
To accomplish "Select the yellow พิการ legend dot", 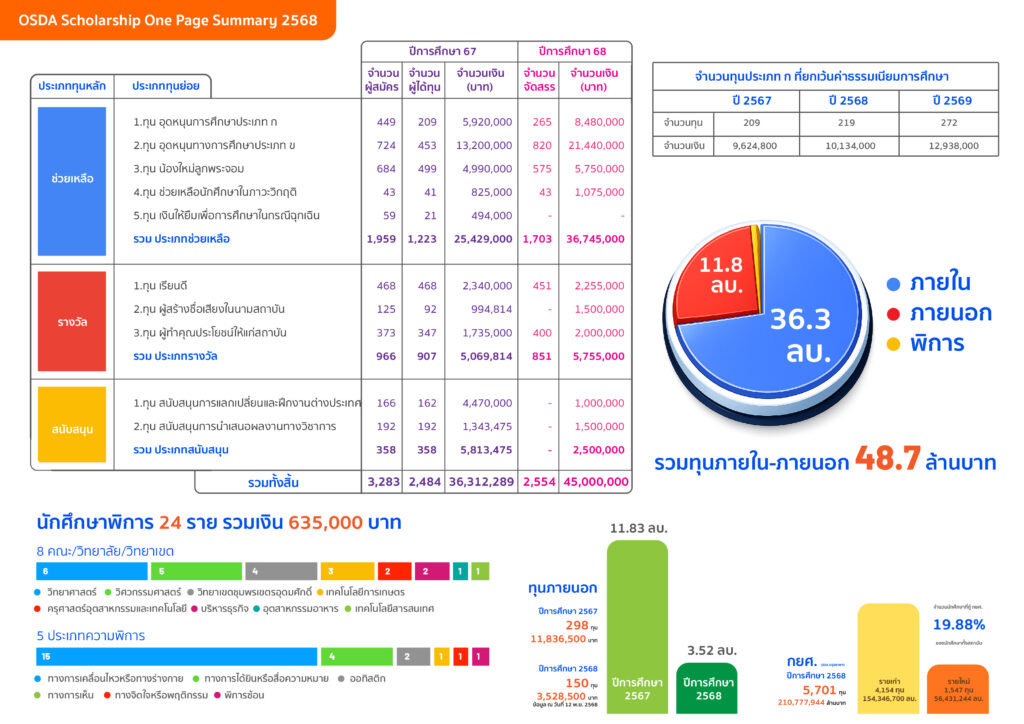I will (892, 345).
